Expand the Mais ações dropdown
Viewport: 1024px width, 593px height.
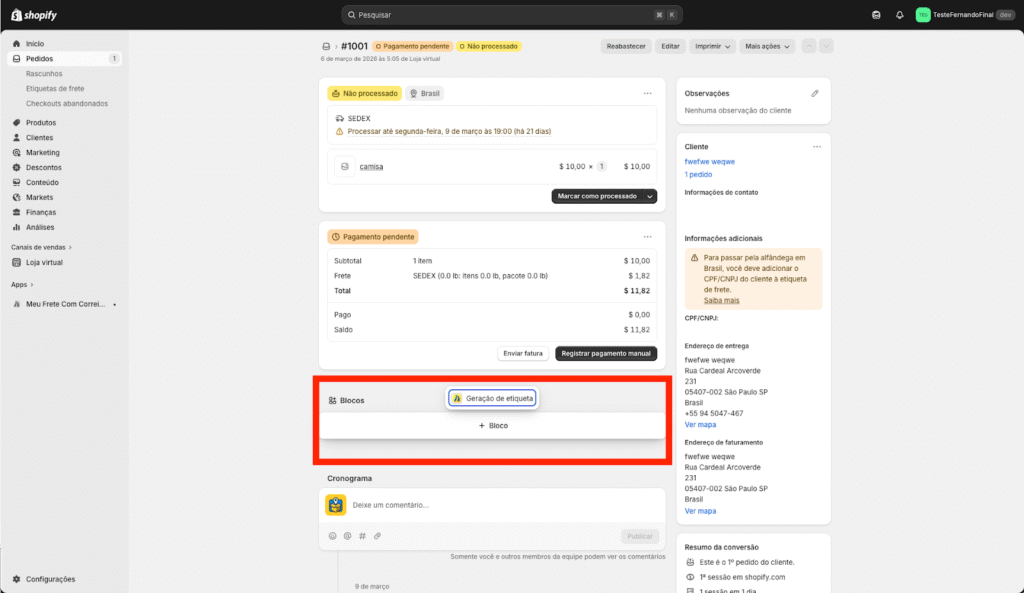click(x=768, y=46)
